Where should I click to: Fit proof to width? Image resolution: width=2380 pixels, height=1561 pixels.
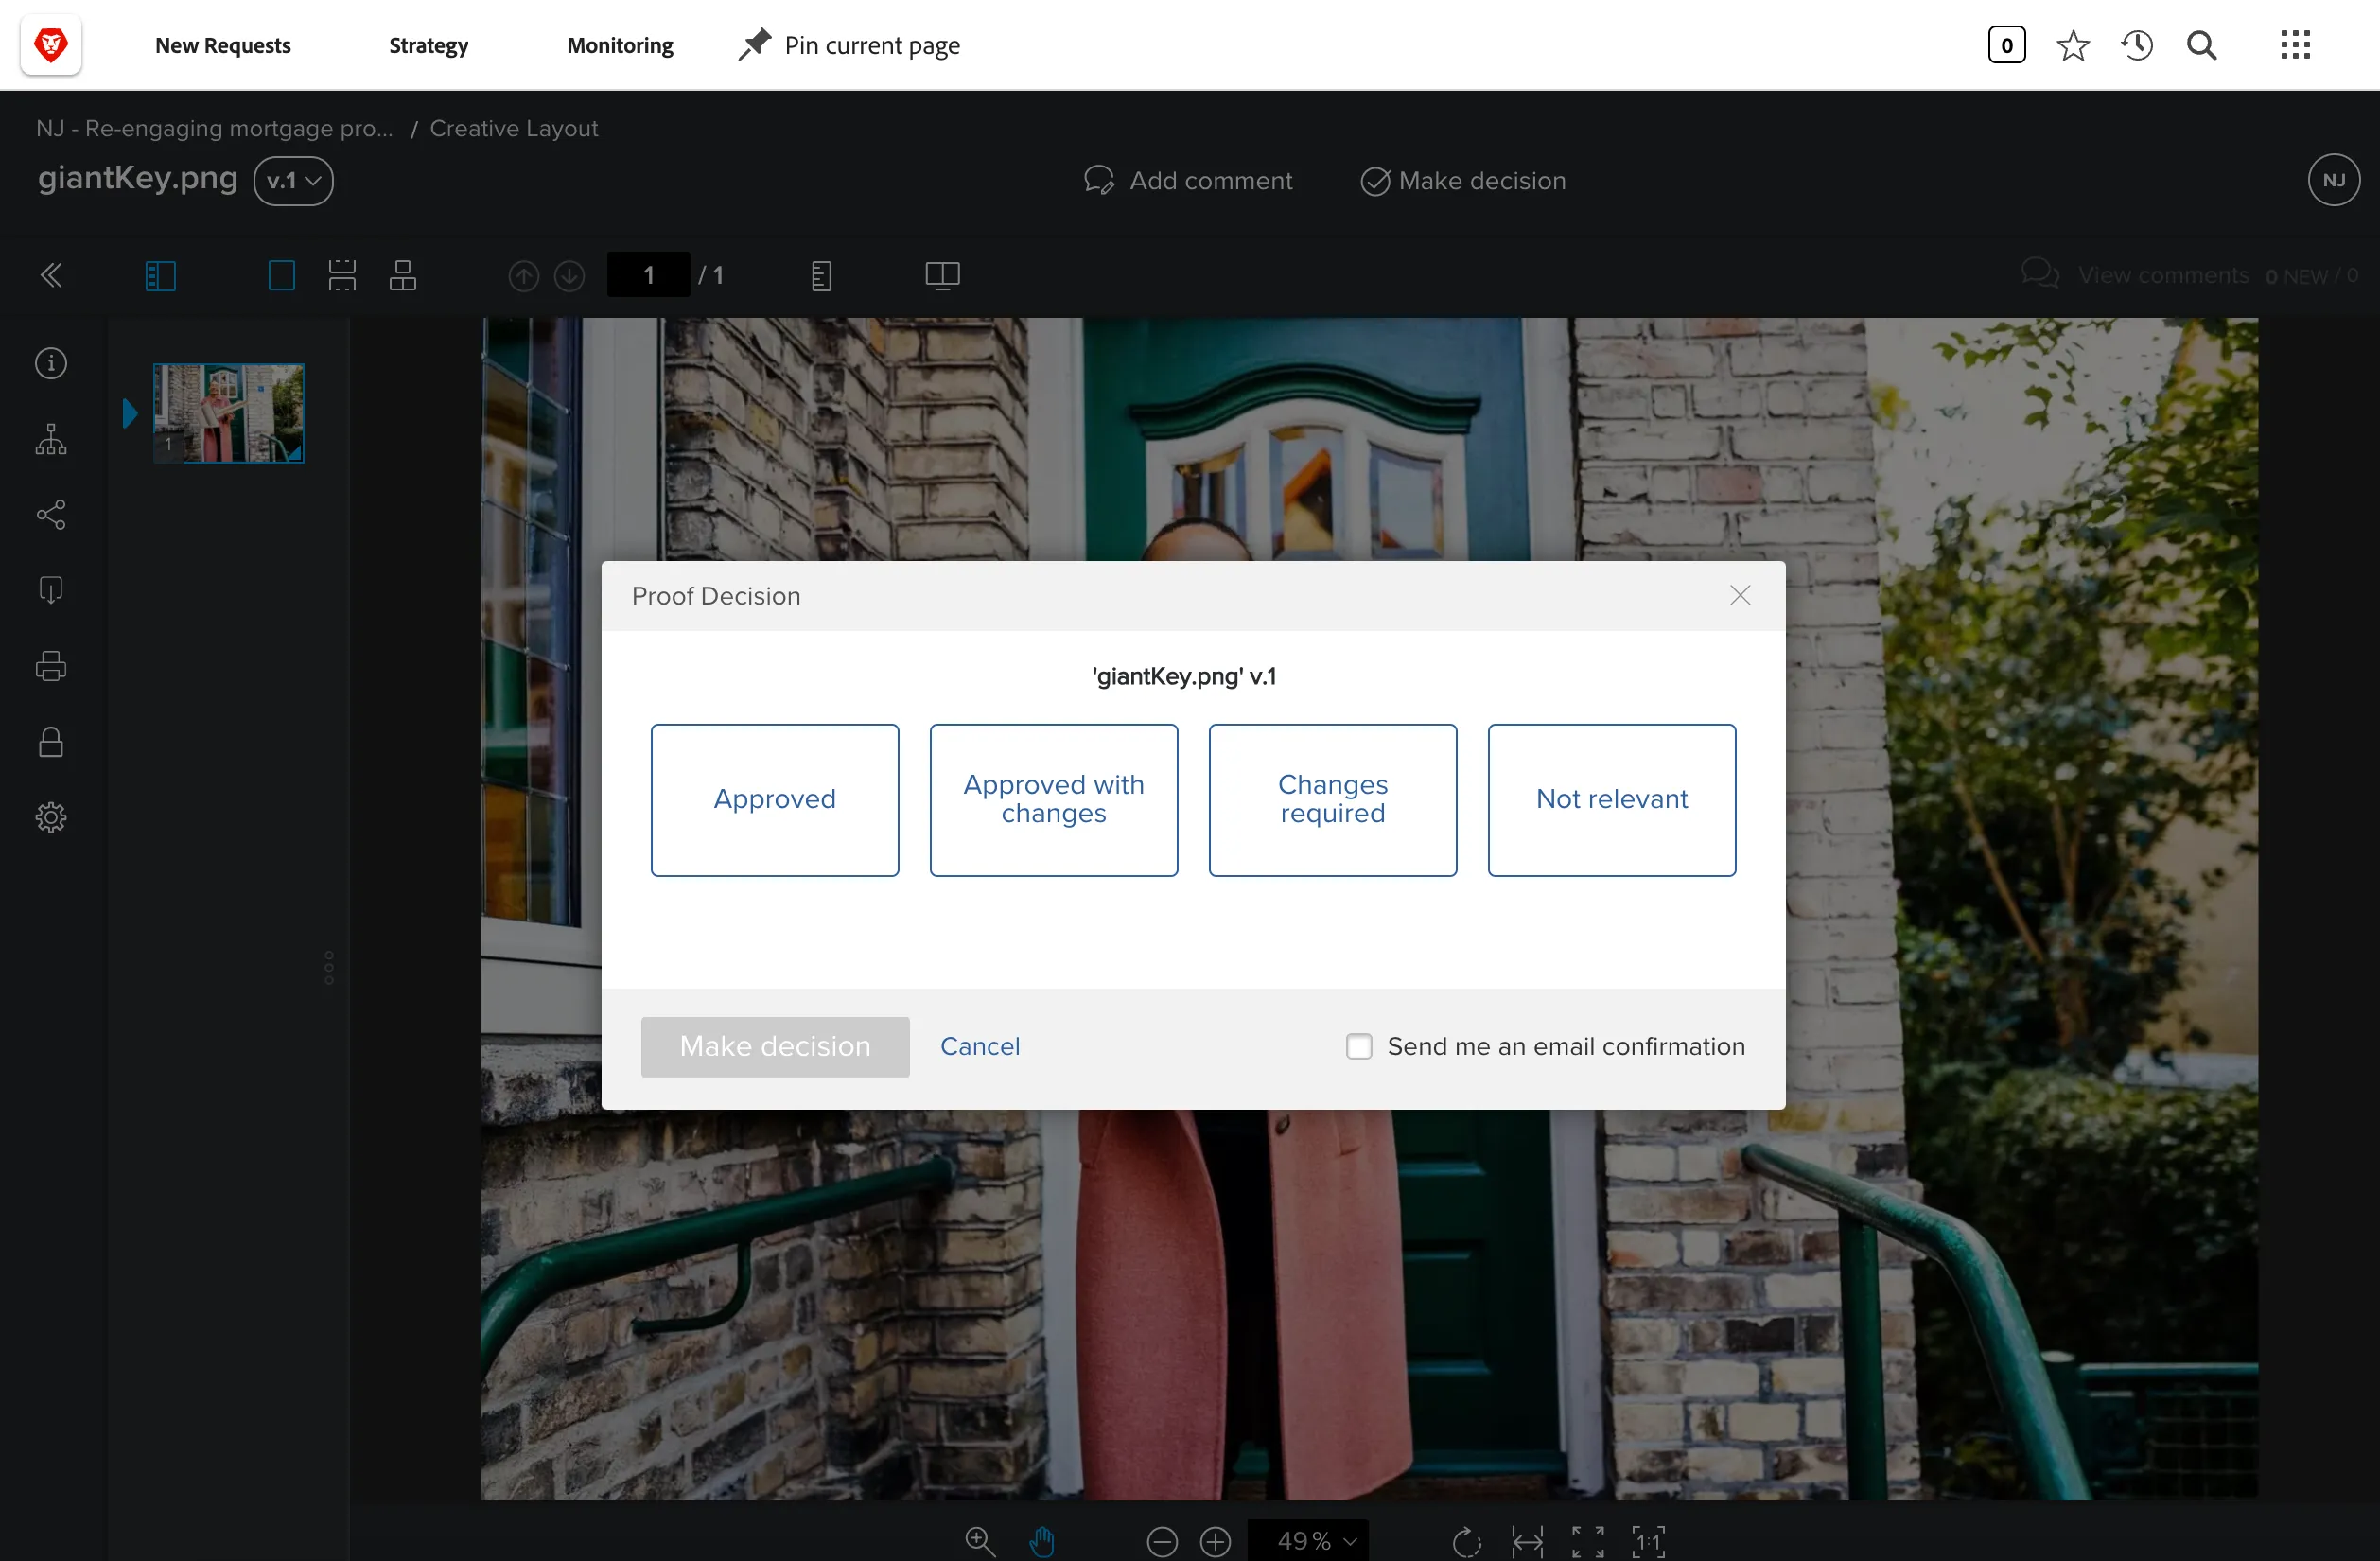[1527, 1541]
